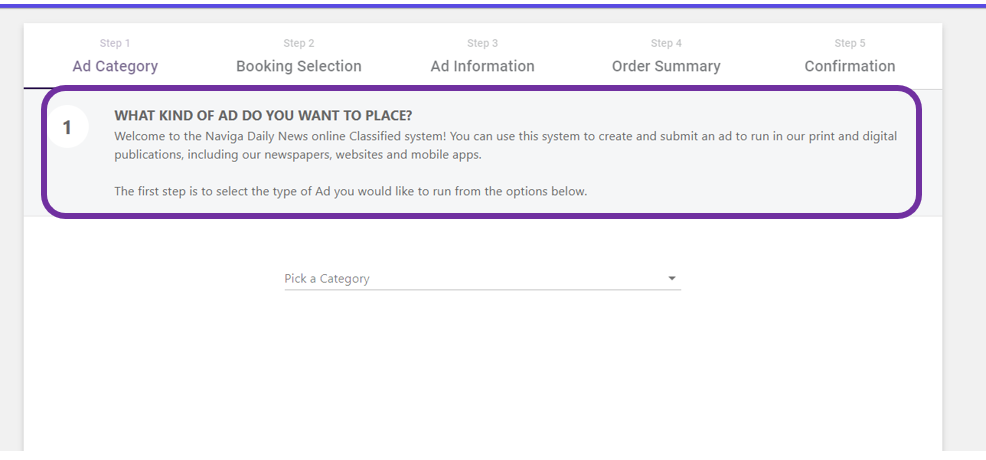Click the circled number 1 step icon

[x=67, y=128]
